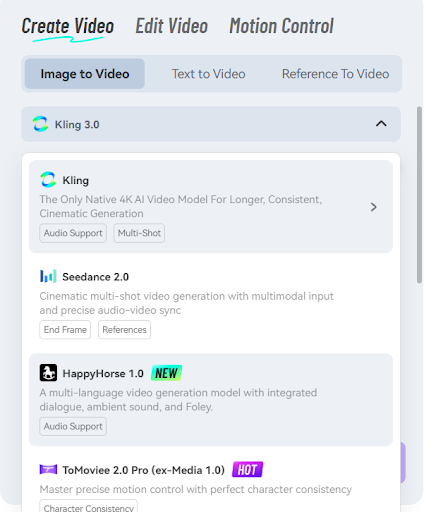
Task: Open the Edit Video tab
Action: (172, 26)
